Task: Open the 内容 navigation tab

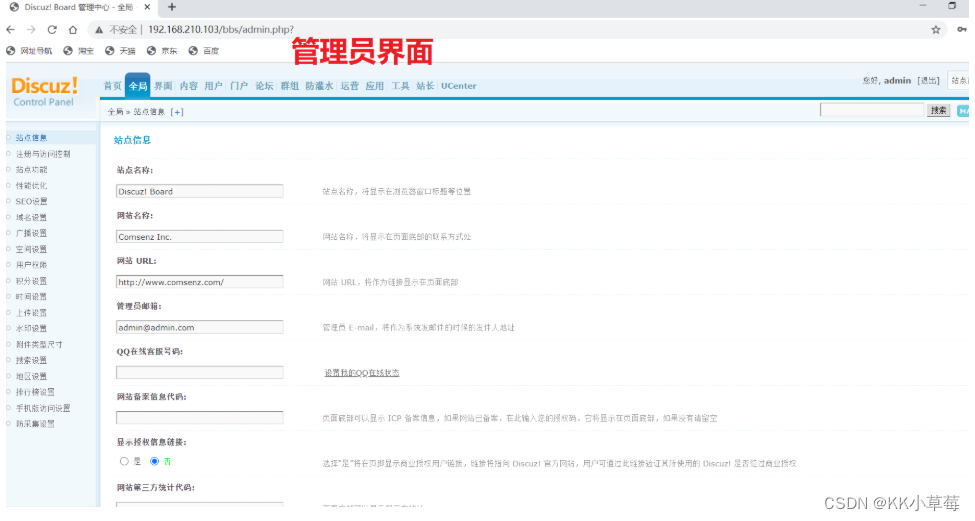Action: [x=188, y=86]
